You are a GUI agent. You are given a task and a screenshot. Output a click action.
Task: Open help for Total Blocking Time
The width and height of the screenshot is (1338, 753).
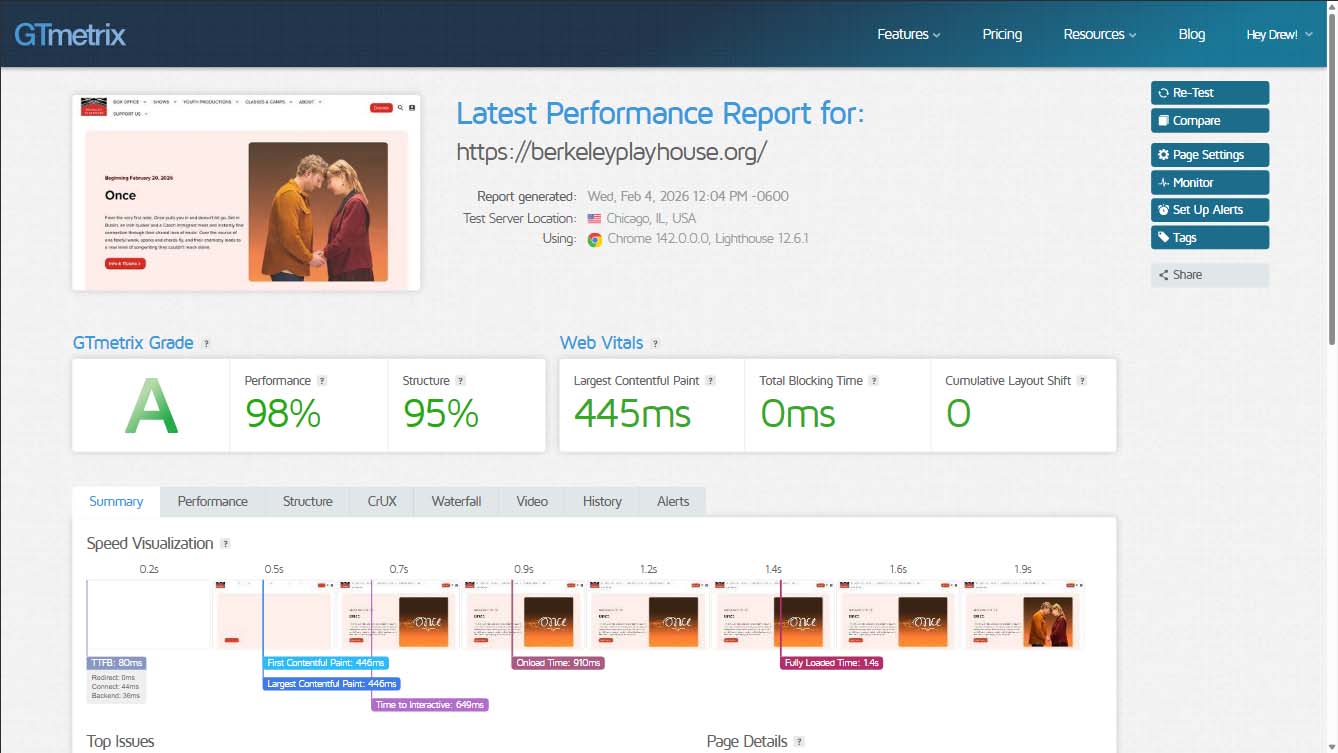click(x=874, y=381)
